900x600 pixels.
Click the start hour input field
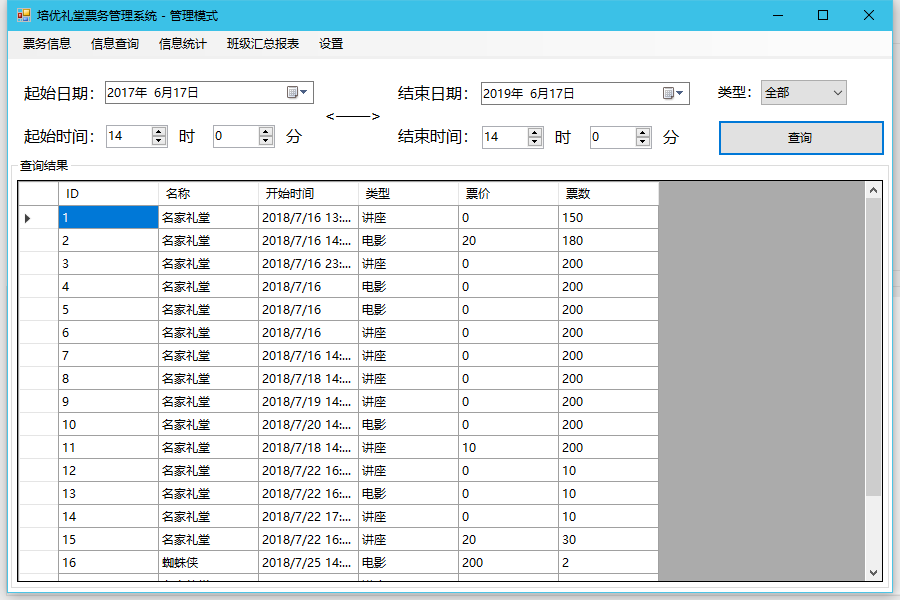(x=128, y=137)
